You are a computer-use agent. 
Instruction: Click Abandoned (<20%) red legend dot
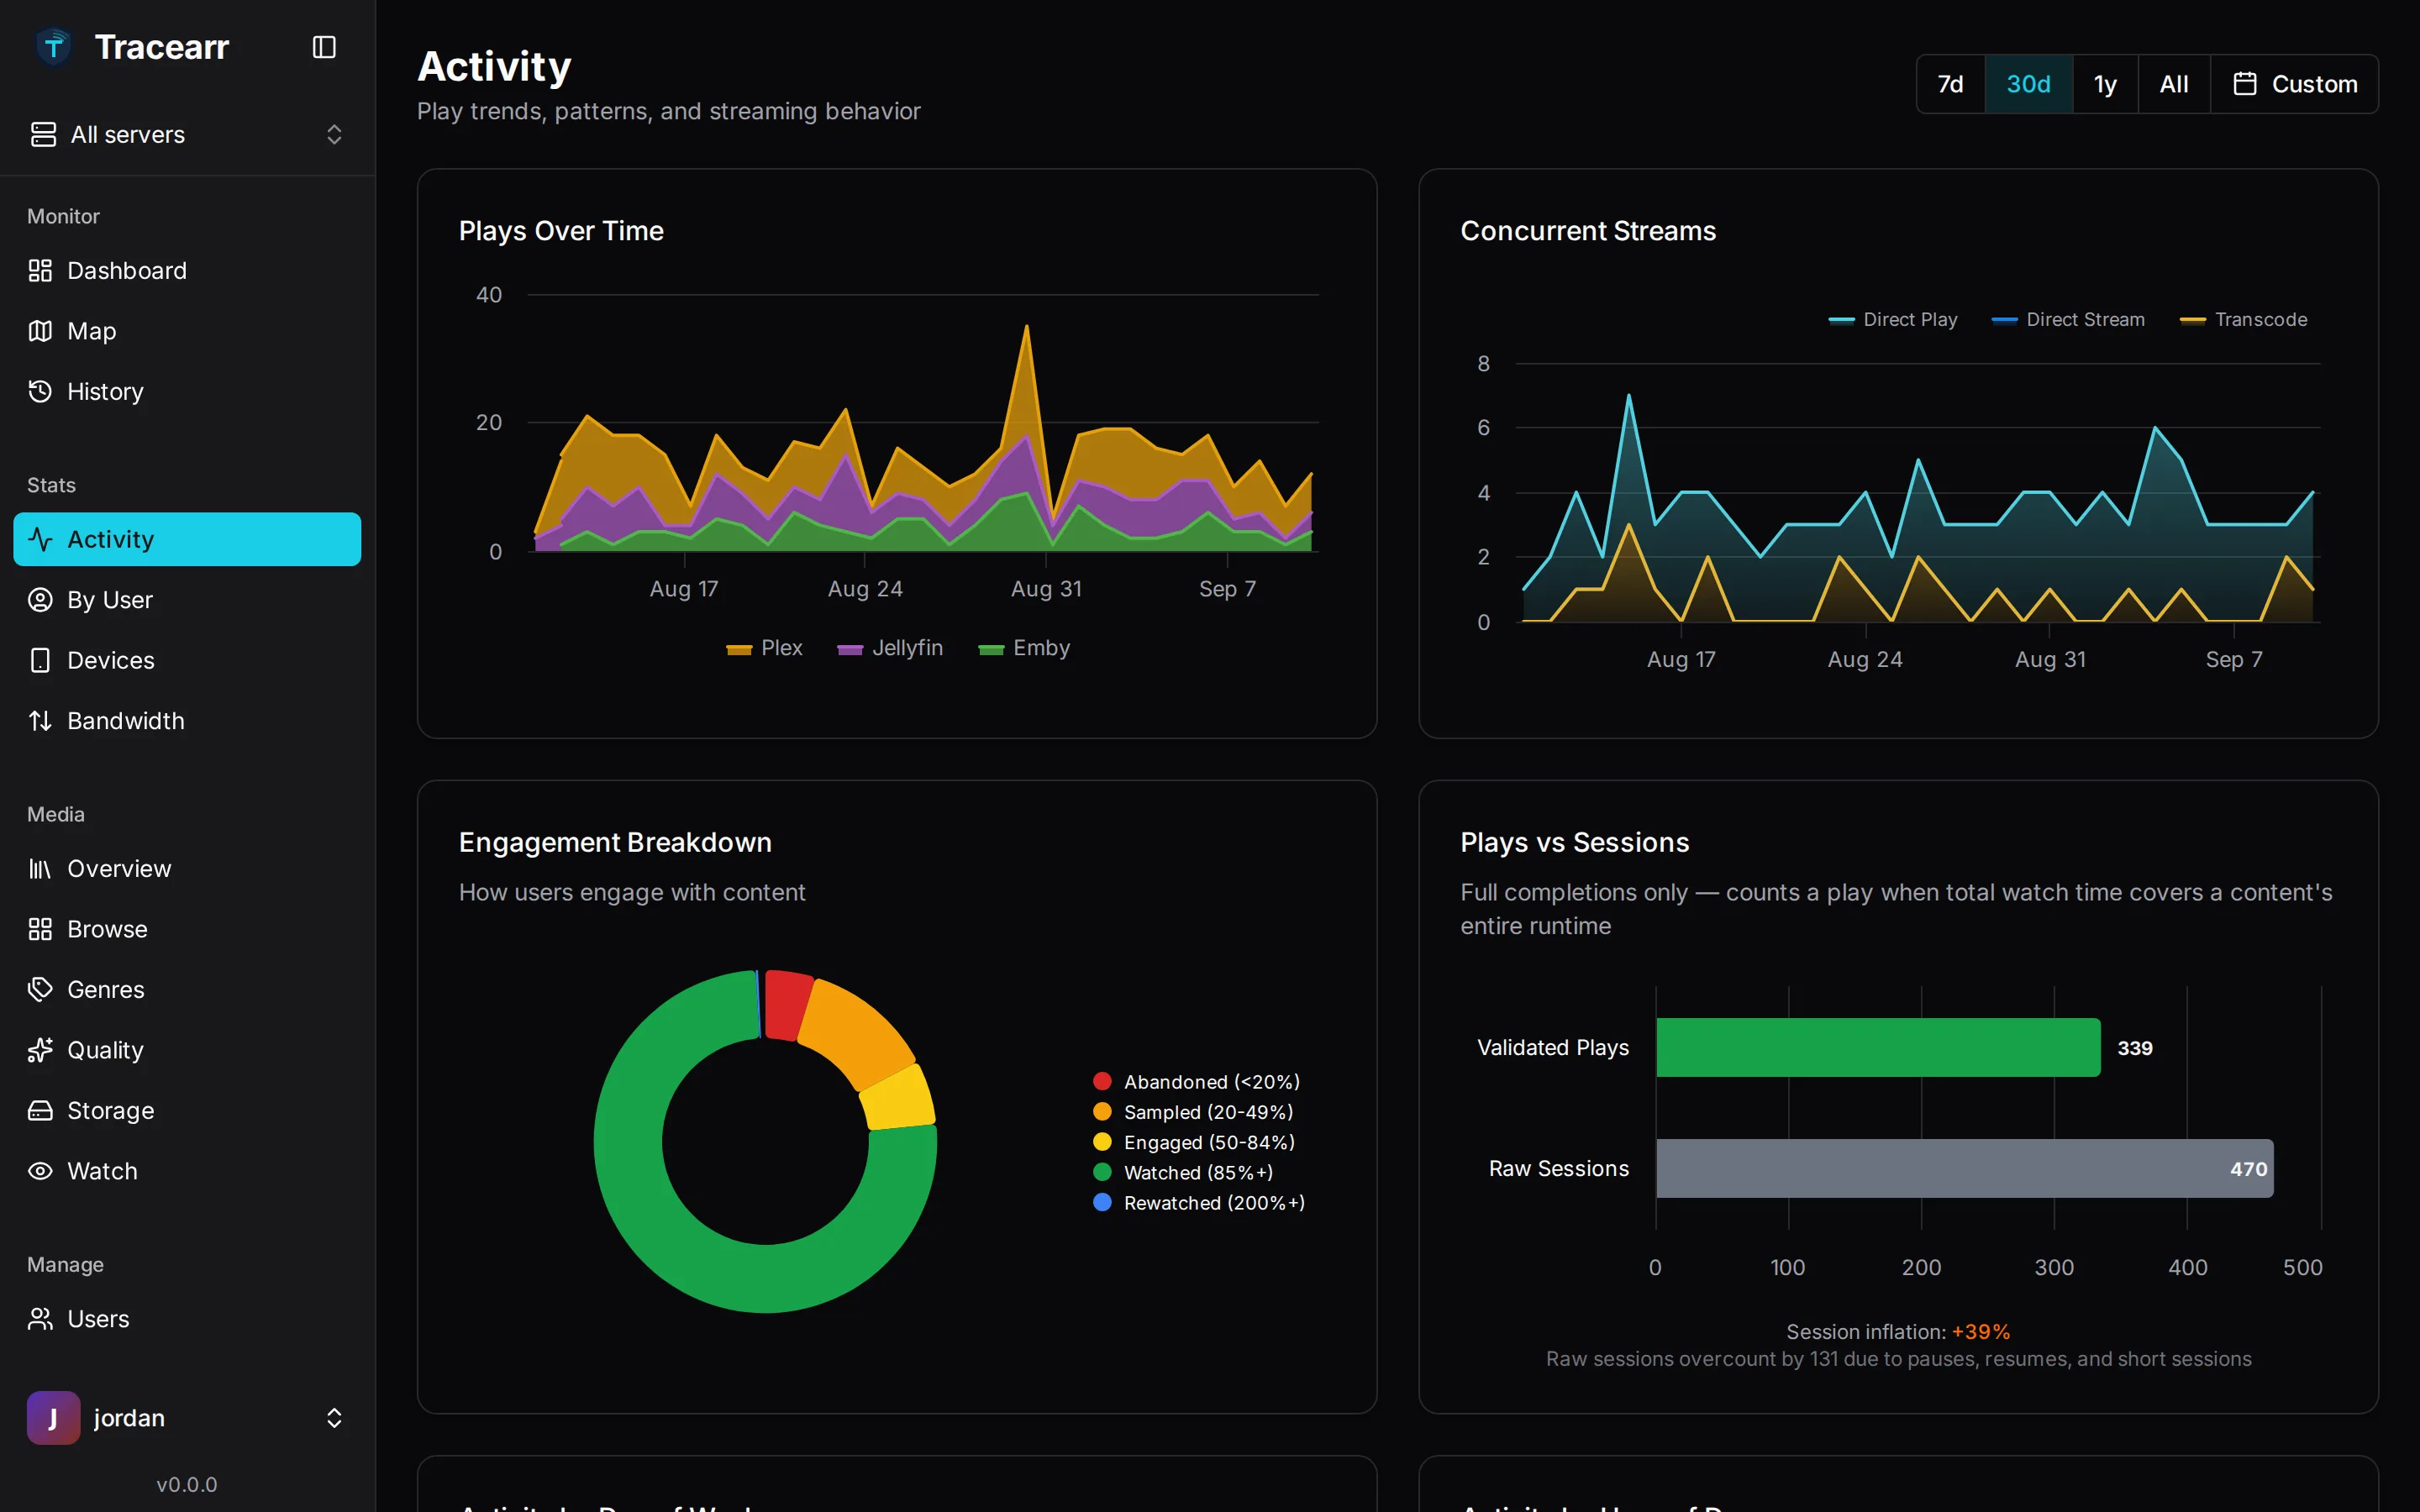pyautogui.click(x=1102, y=1081)
